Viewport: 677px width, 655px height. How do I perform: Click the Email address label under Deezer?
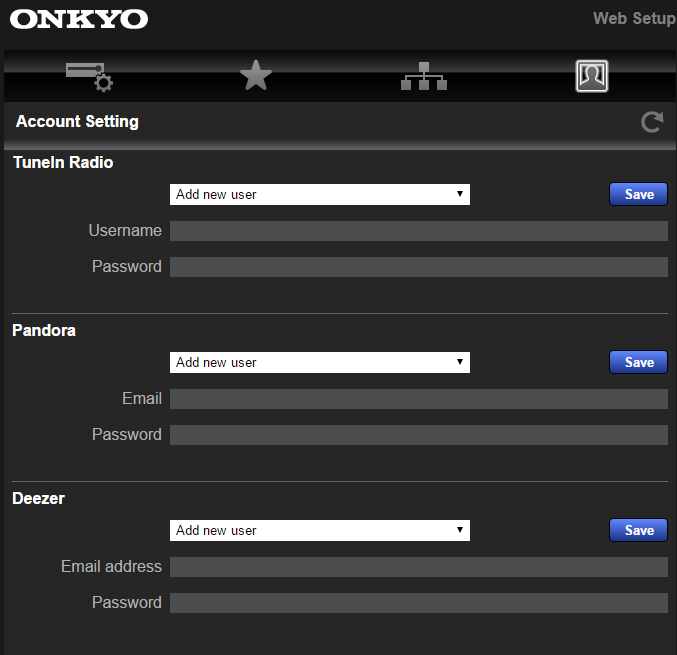[x=111, y=566]
